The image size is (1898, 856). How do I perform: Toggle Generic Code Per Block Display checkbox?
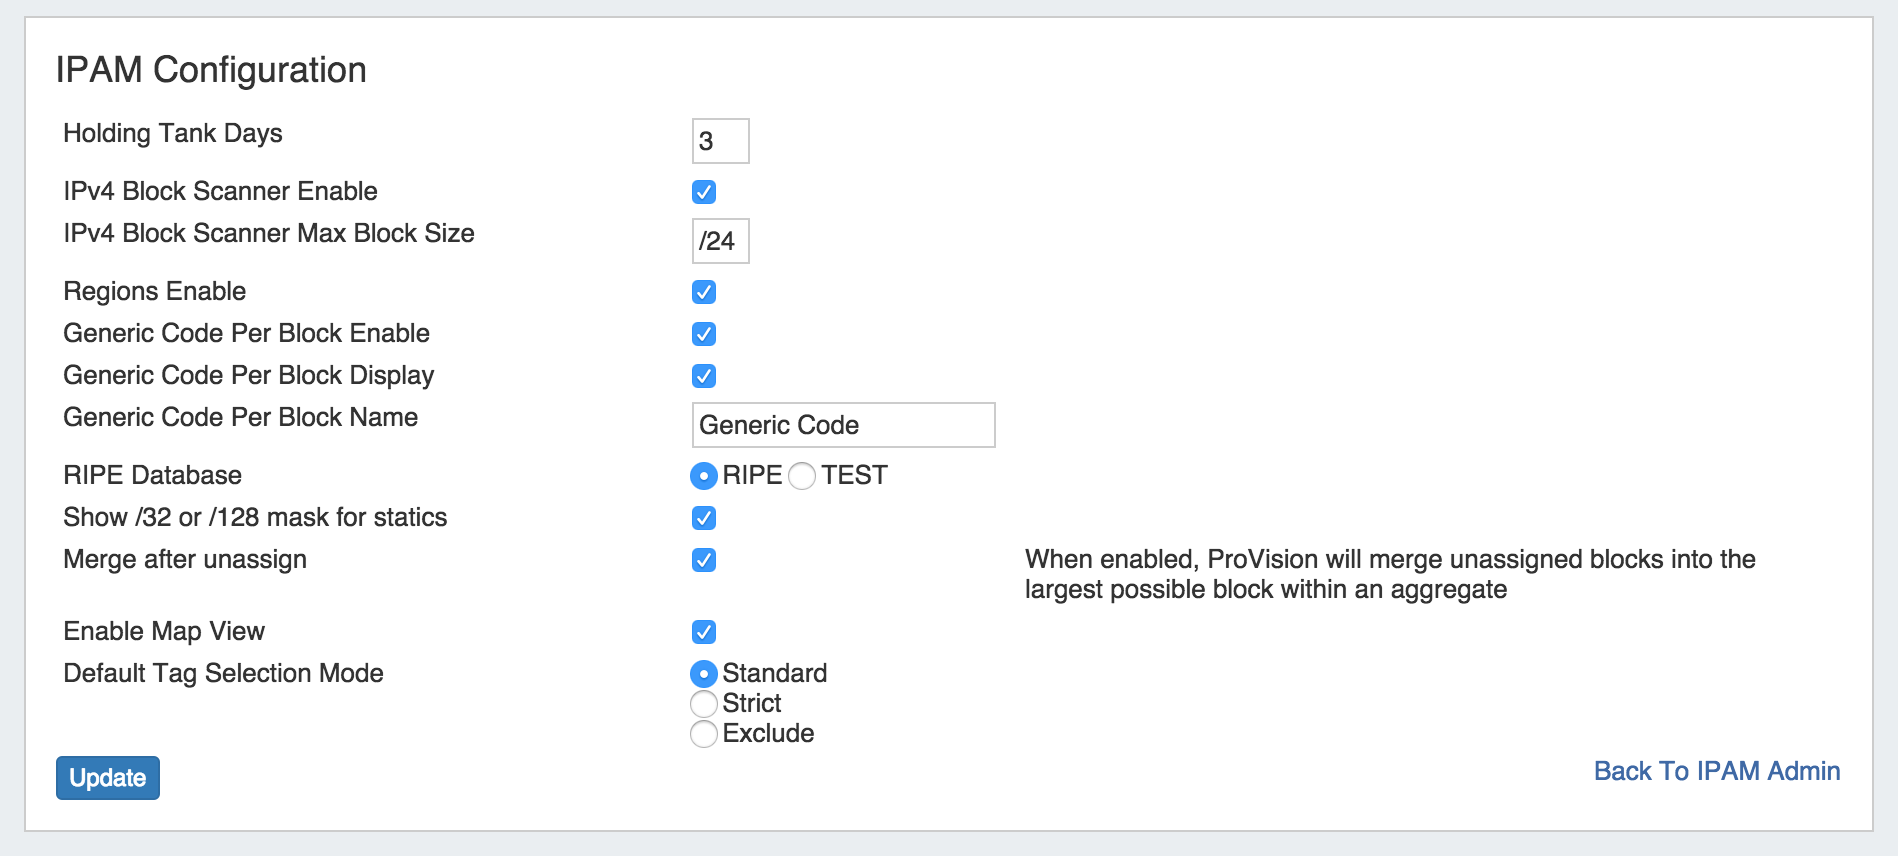(x=704, y=376)
